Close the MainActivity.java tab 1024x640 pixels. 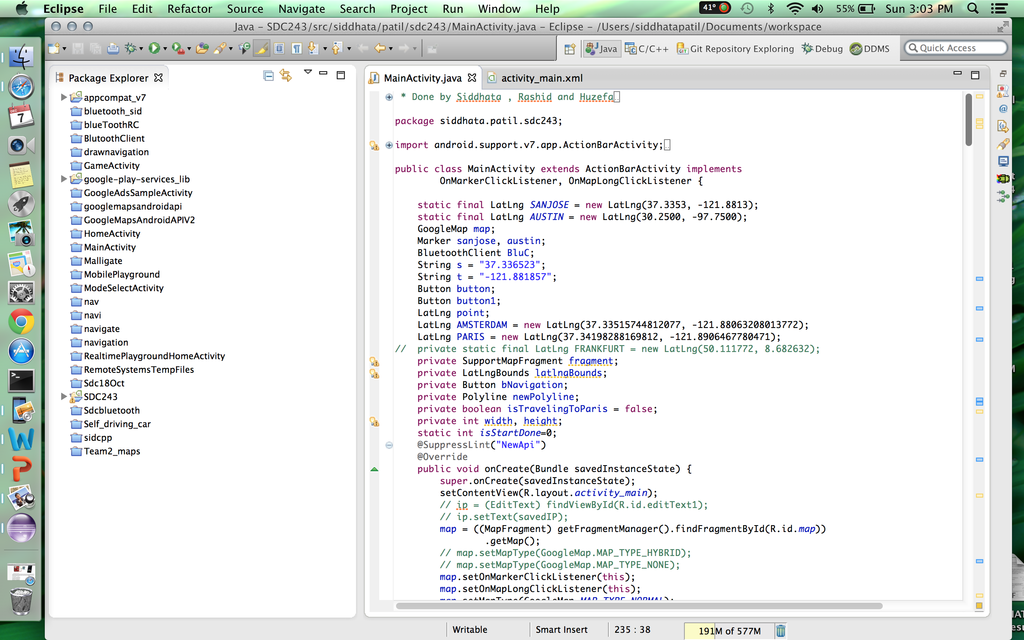(x=472, y=78)
